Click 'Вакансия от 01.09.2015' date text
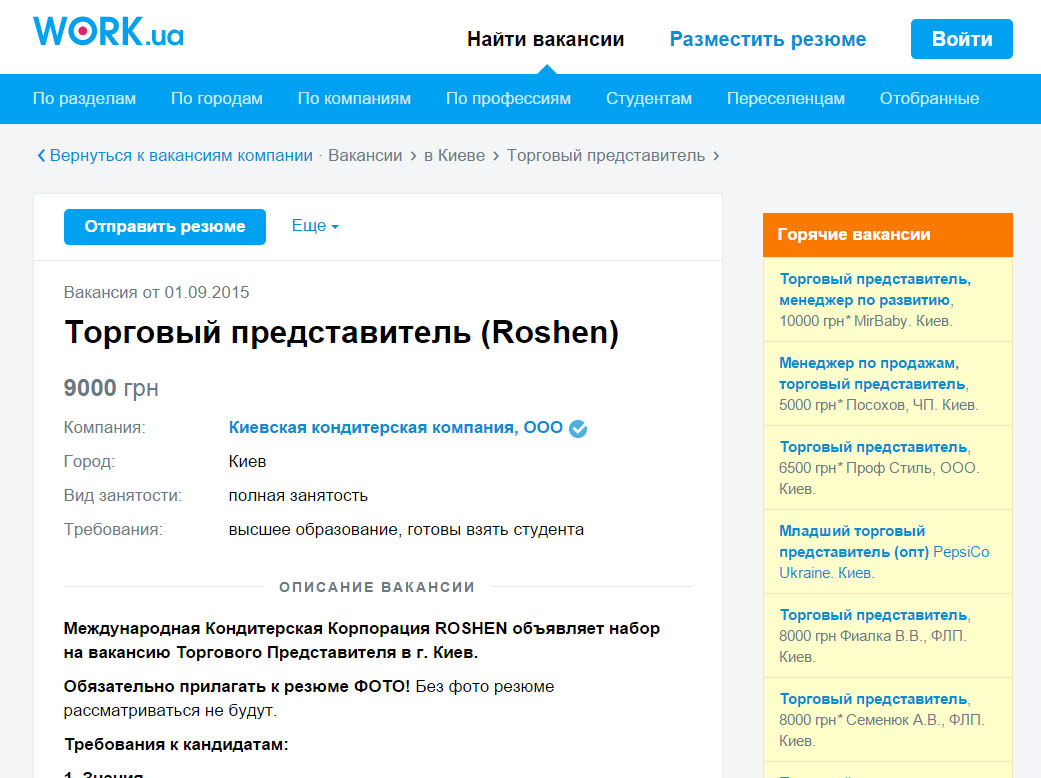 [x=156, y=292]
